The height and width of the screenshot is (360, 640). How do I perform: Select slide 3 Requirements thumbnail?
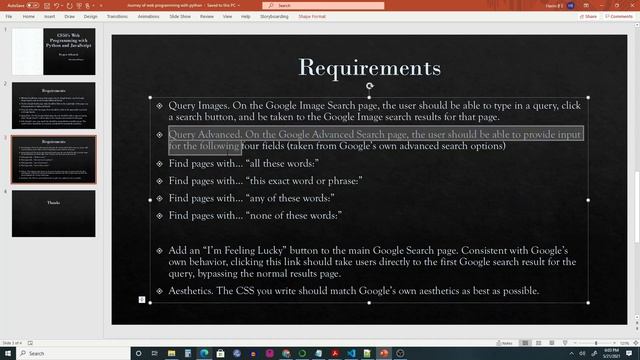[54, 160]
